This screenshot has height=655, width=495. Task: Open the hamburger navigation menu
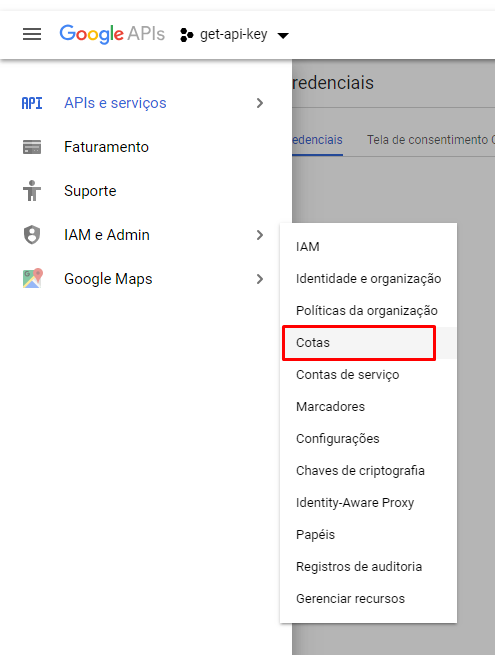click(x=32, y=34)
